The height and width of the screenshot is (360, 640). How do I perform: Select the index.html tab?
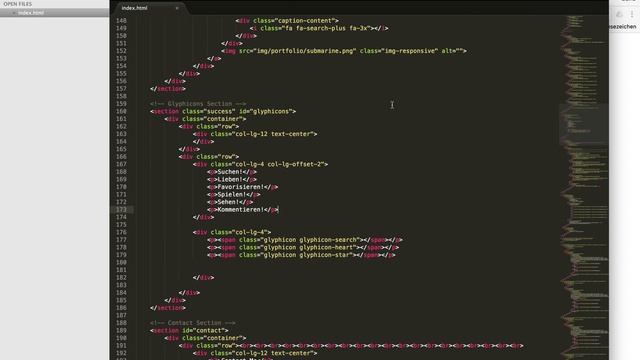click(x=135, y=8)
